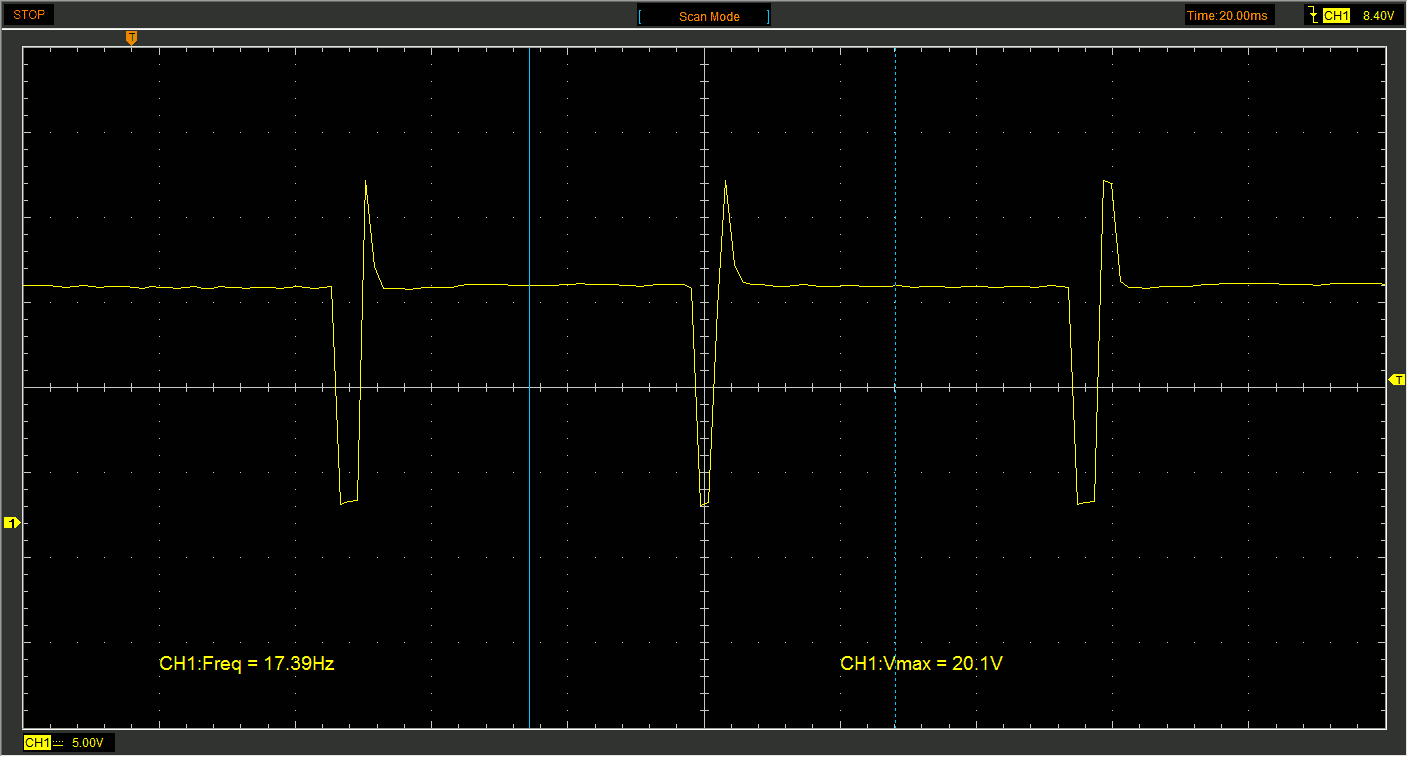Open the Time 20.00ms timebase setting
Image resolution: width=1408 pixels, height=757 pixels.
coord(1228,16)
